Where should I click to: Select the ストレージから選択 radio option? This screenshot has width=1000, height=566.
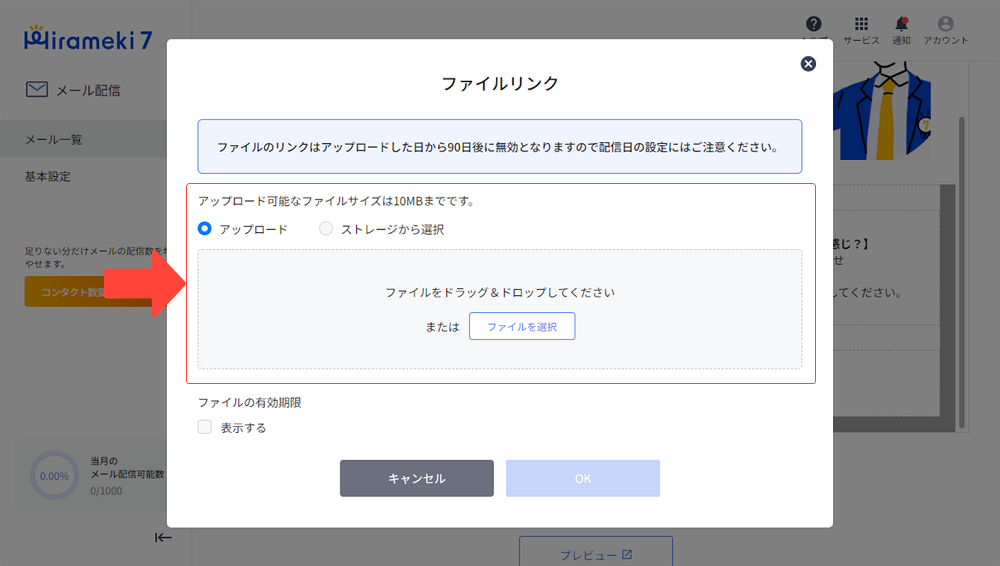point(326,228)
